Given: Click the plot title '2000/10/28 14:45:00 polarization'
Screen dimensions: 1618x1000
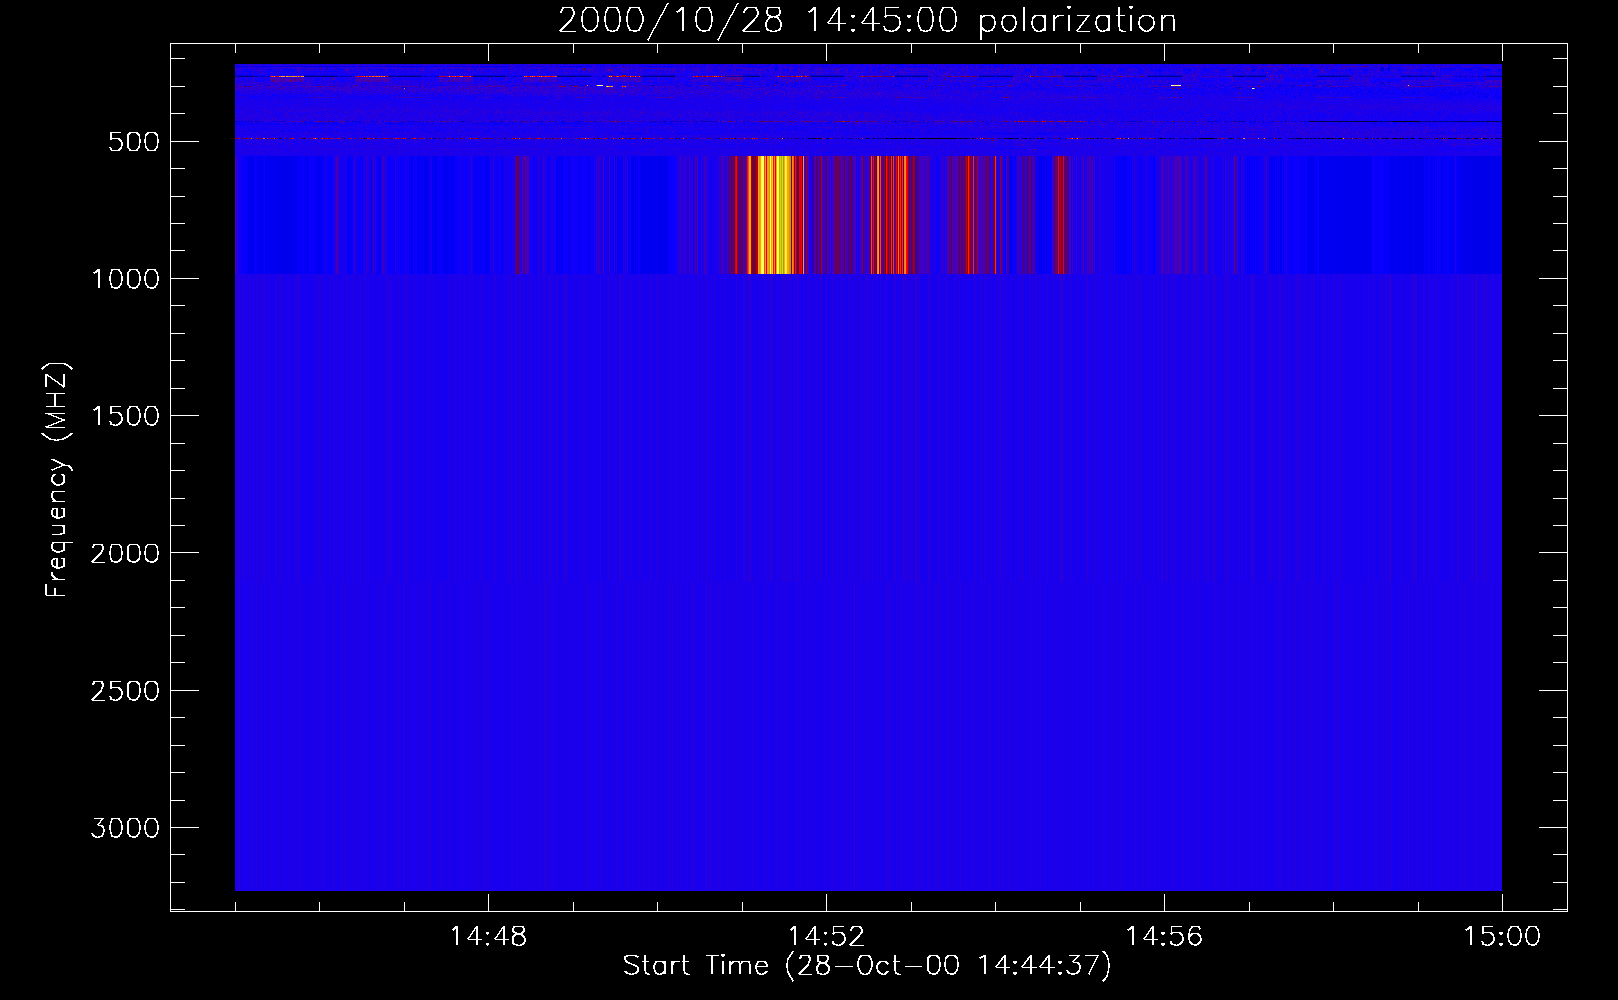Looking at the screenshot, I should pyautogui.click(x=867, y=21).
